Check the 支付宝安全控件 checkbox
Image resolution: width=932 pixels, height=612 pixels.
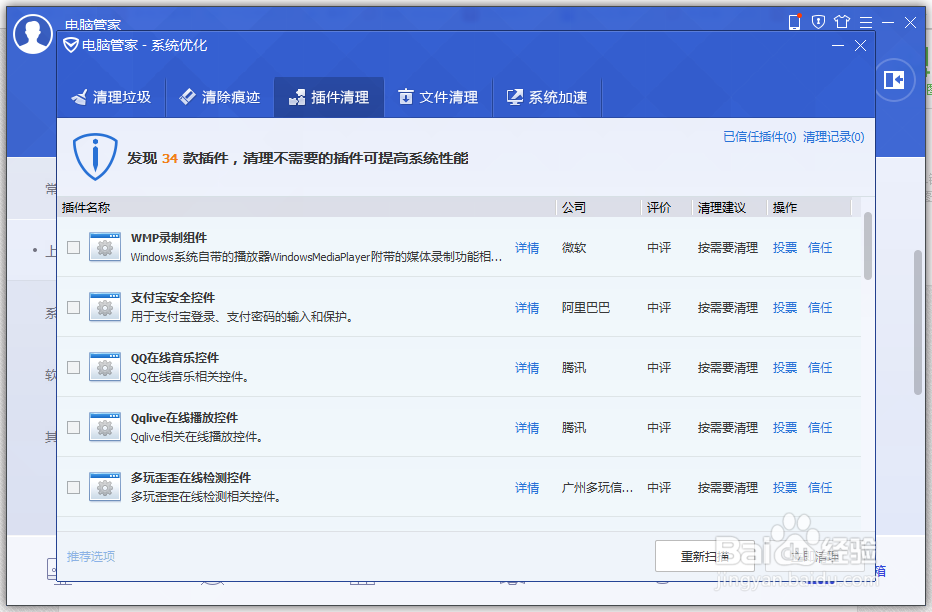point(74,307)
